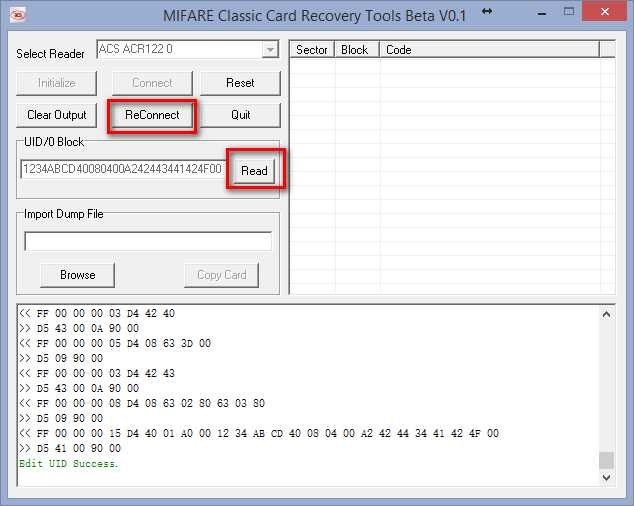
Task: Focus the Import Dump File path field
Action: 148,241
